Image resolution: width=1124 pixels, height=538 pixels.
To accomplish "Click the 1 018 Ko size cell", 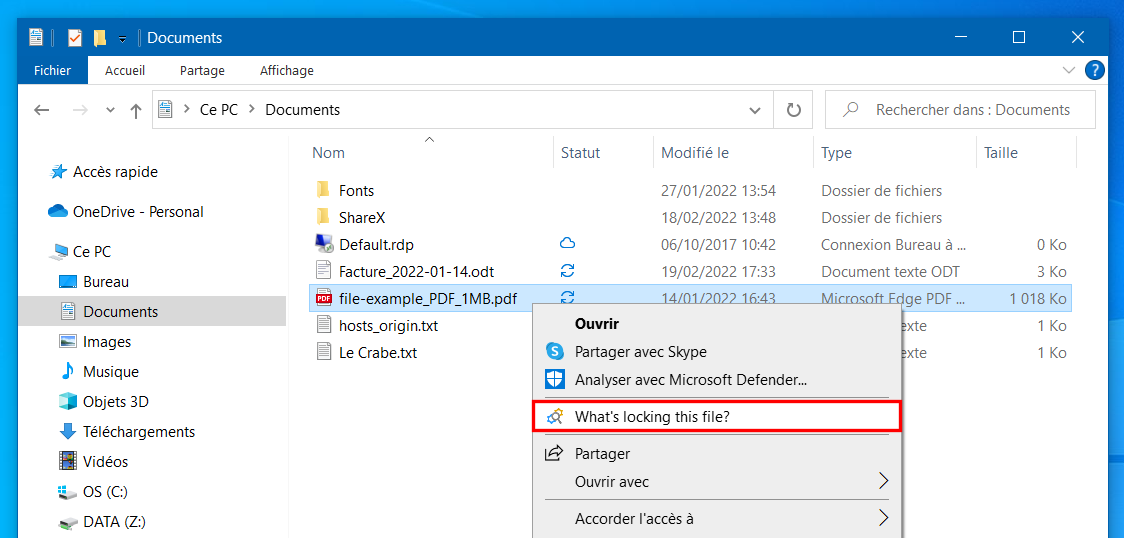I will [x=1039, y=299].
